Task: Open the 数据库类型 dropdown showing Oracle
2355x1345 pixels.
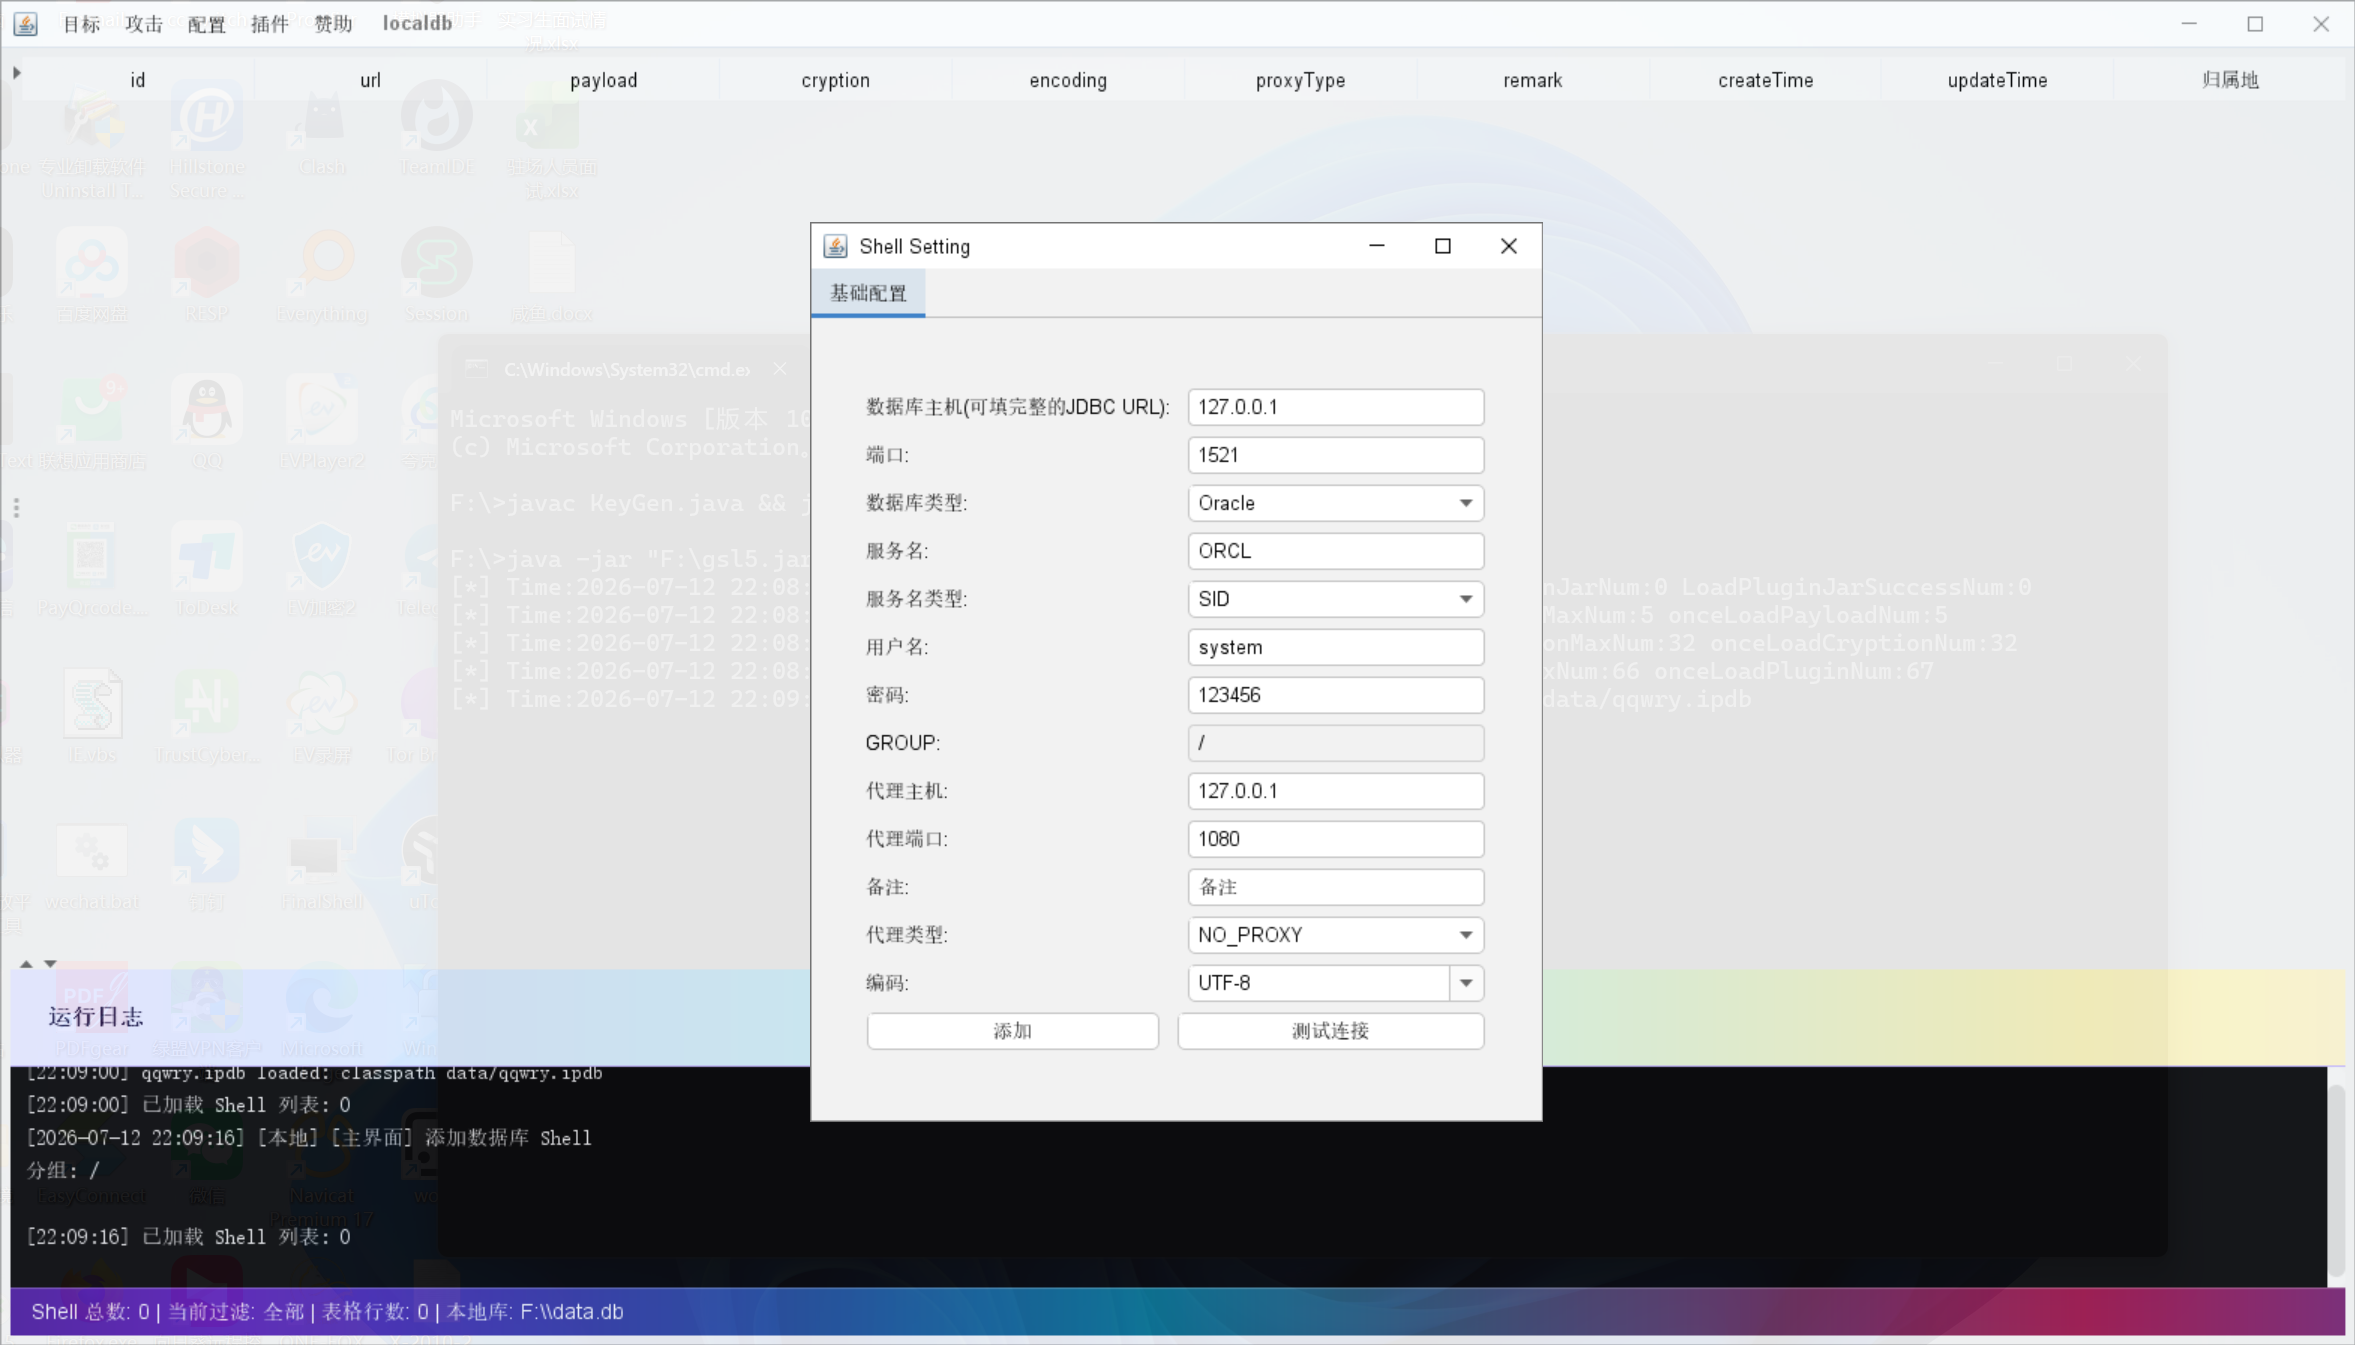Action: (1335, 503)
